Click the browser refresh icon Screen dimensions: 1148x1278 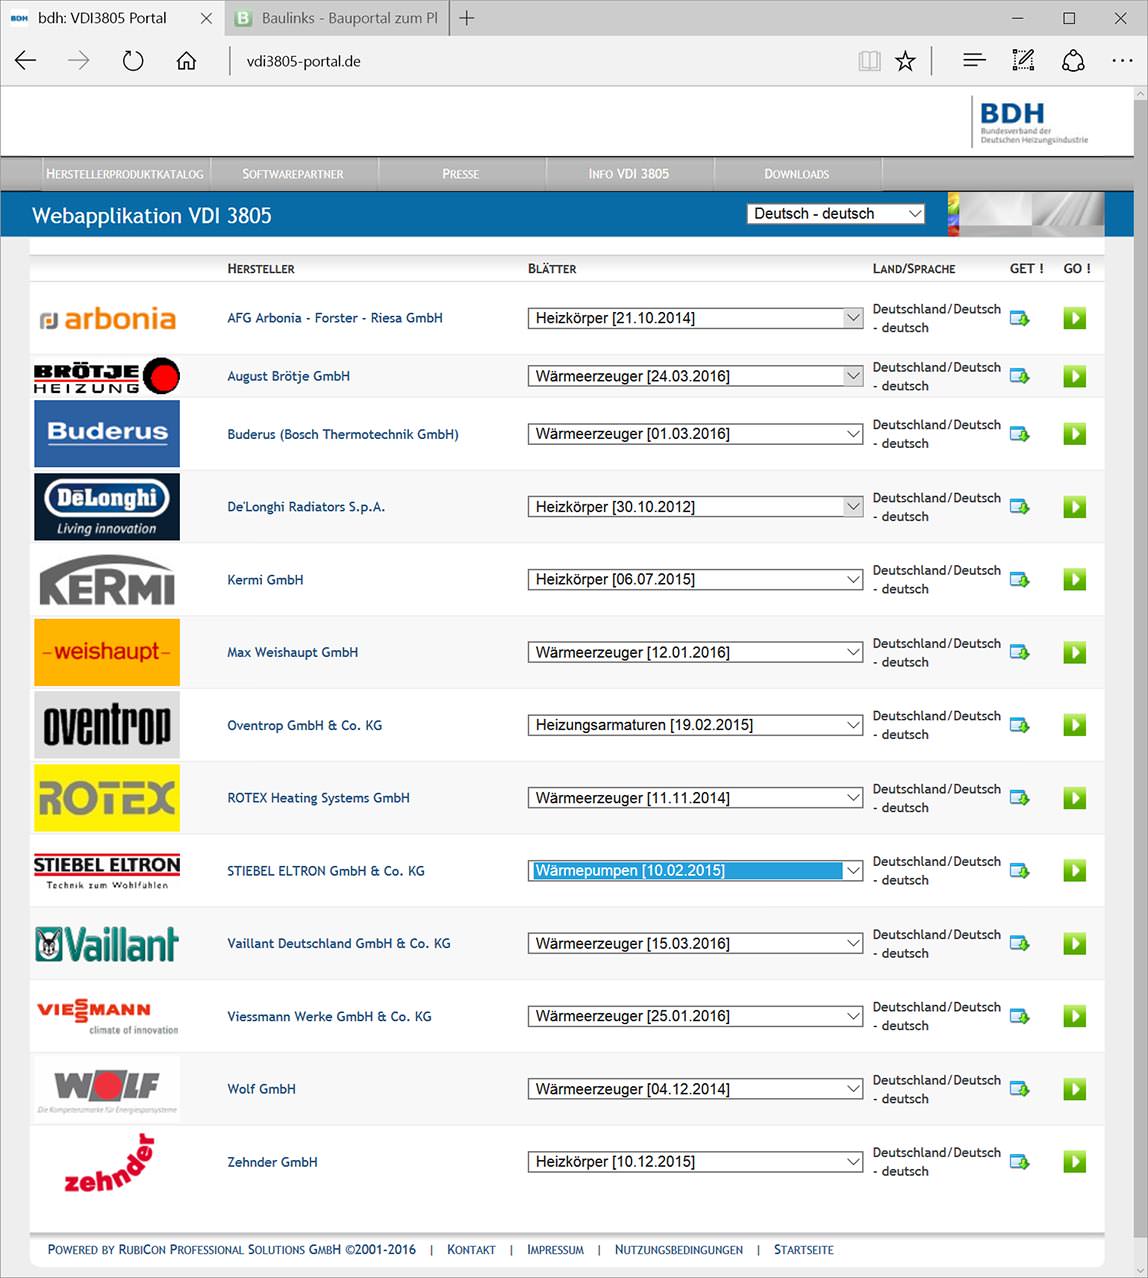pos(132,60)
